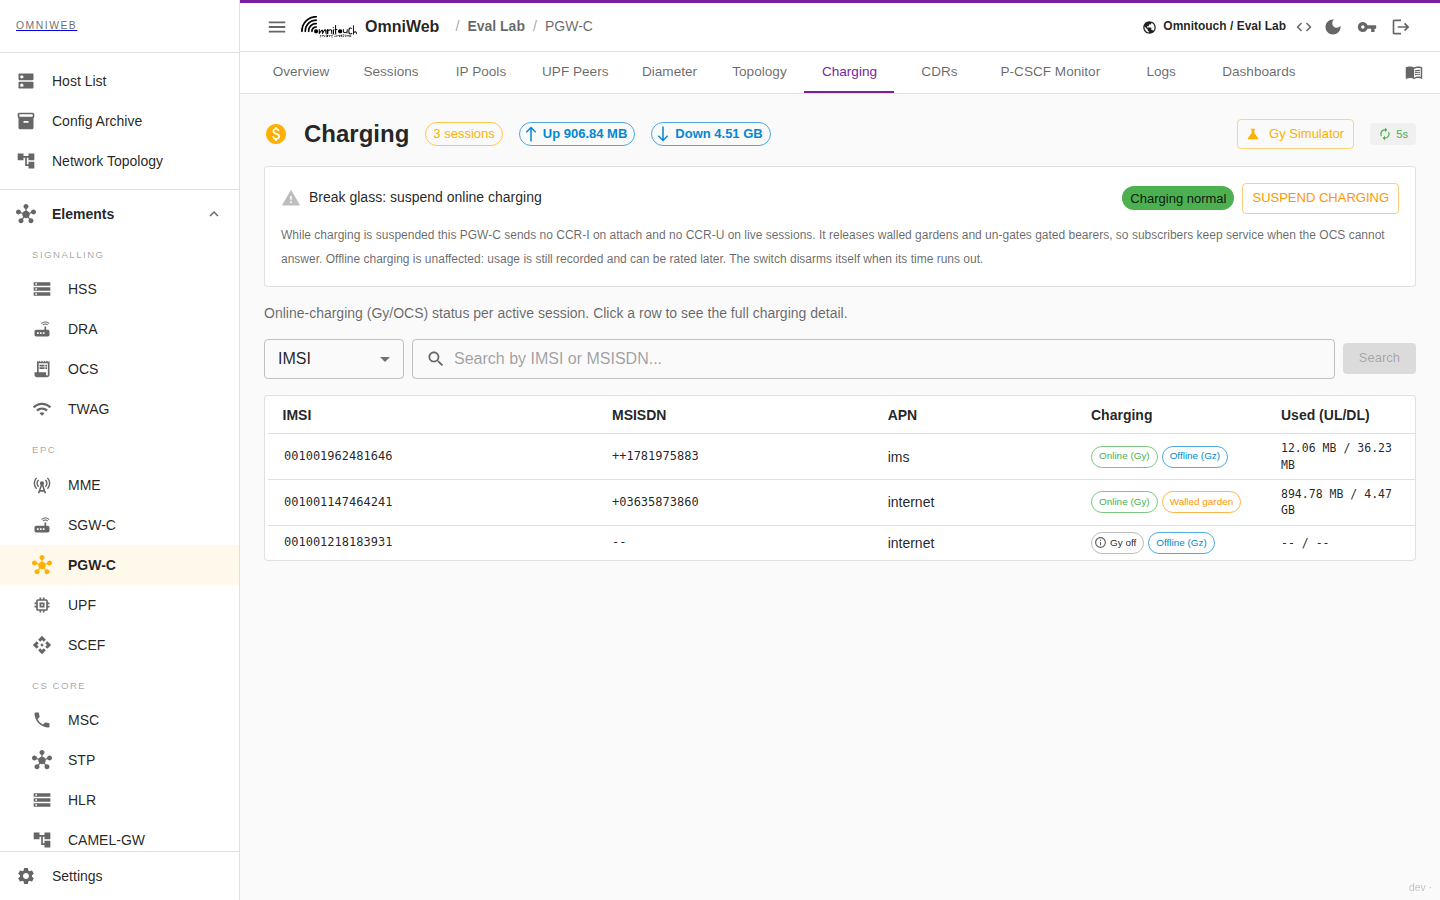The height and width of the screenshot is (900, 1440).
Task: Select UPF element
Action: (x=119, y=605)
